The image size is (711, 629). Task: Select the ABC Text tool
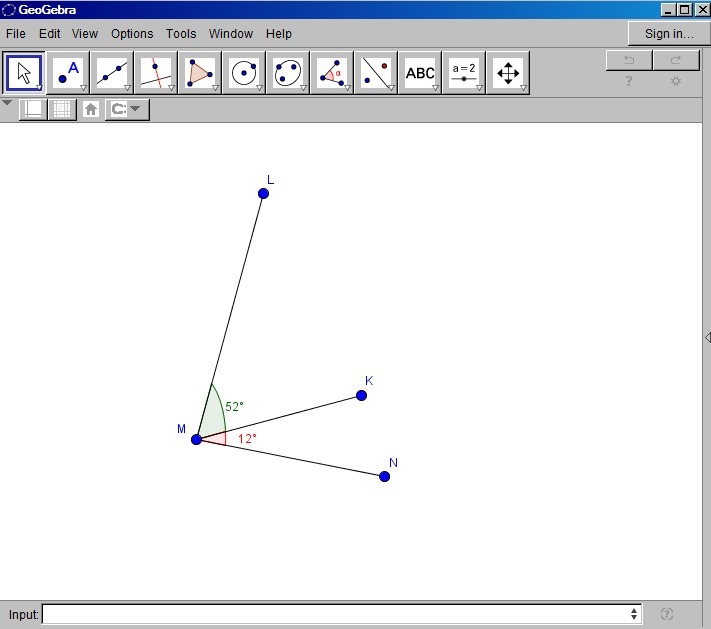tap(419, 73)
